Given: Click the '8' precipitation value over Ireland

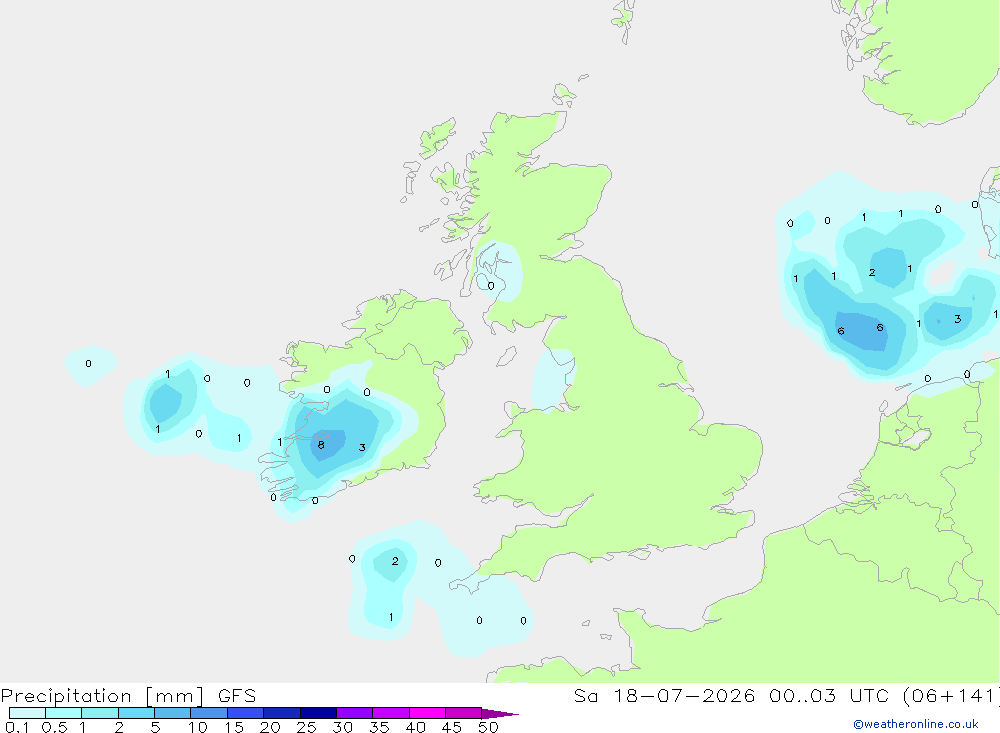Looking at the screenshot, I should tap(321, 445).
